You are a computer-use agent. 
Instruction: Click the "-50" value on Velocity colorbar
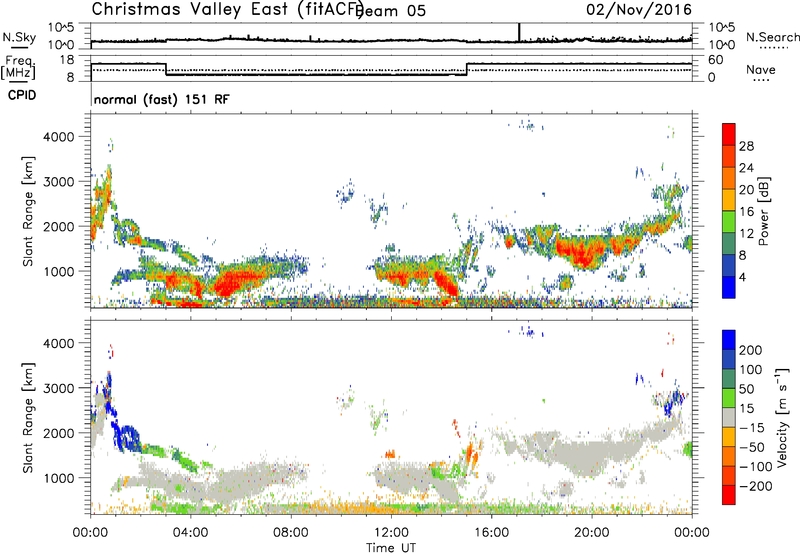pyautogui.click(x=751, y=447)
